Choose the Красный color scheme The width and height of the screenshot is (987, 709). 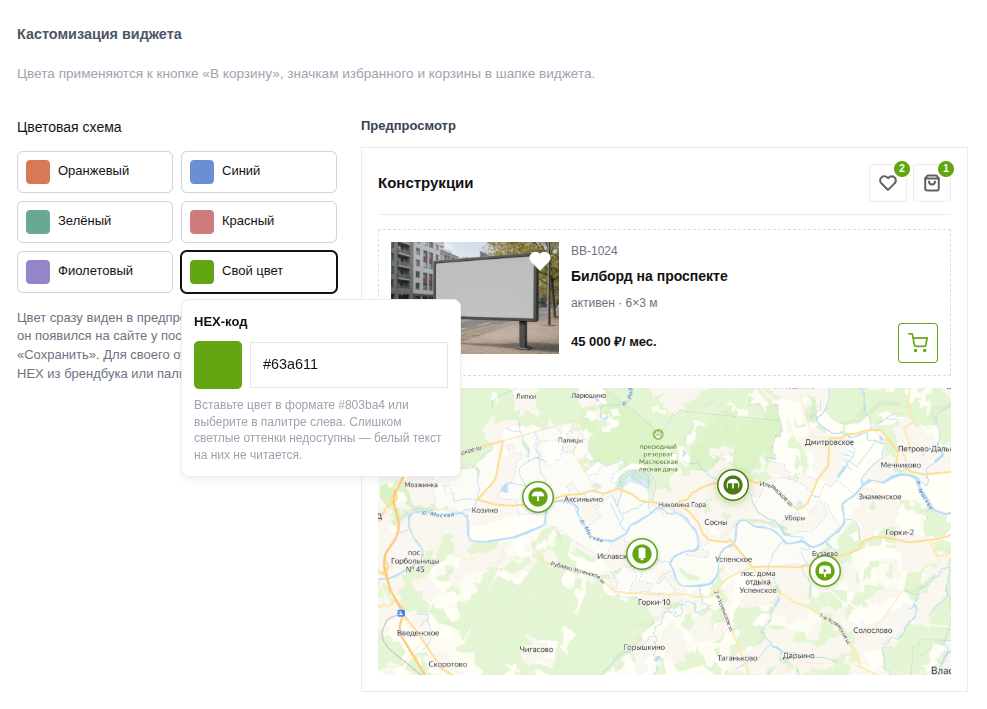[x=259, y=222]
